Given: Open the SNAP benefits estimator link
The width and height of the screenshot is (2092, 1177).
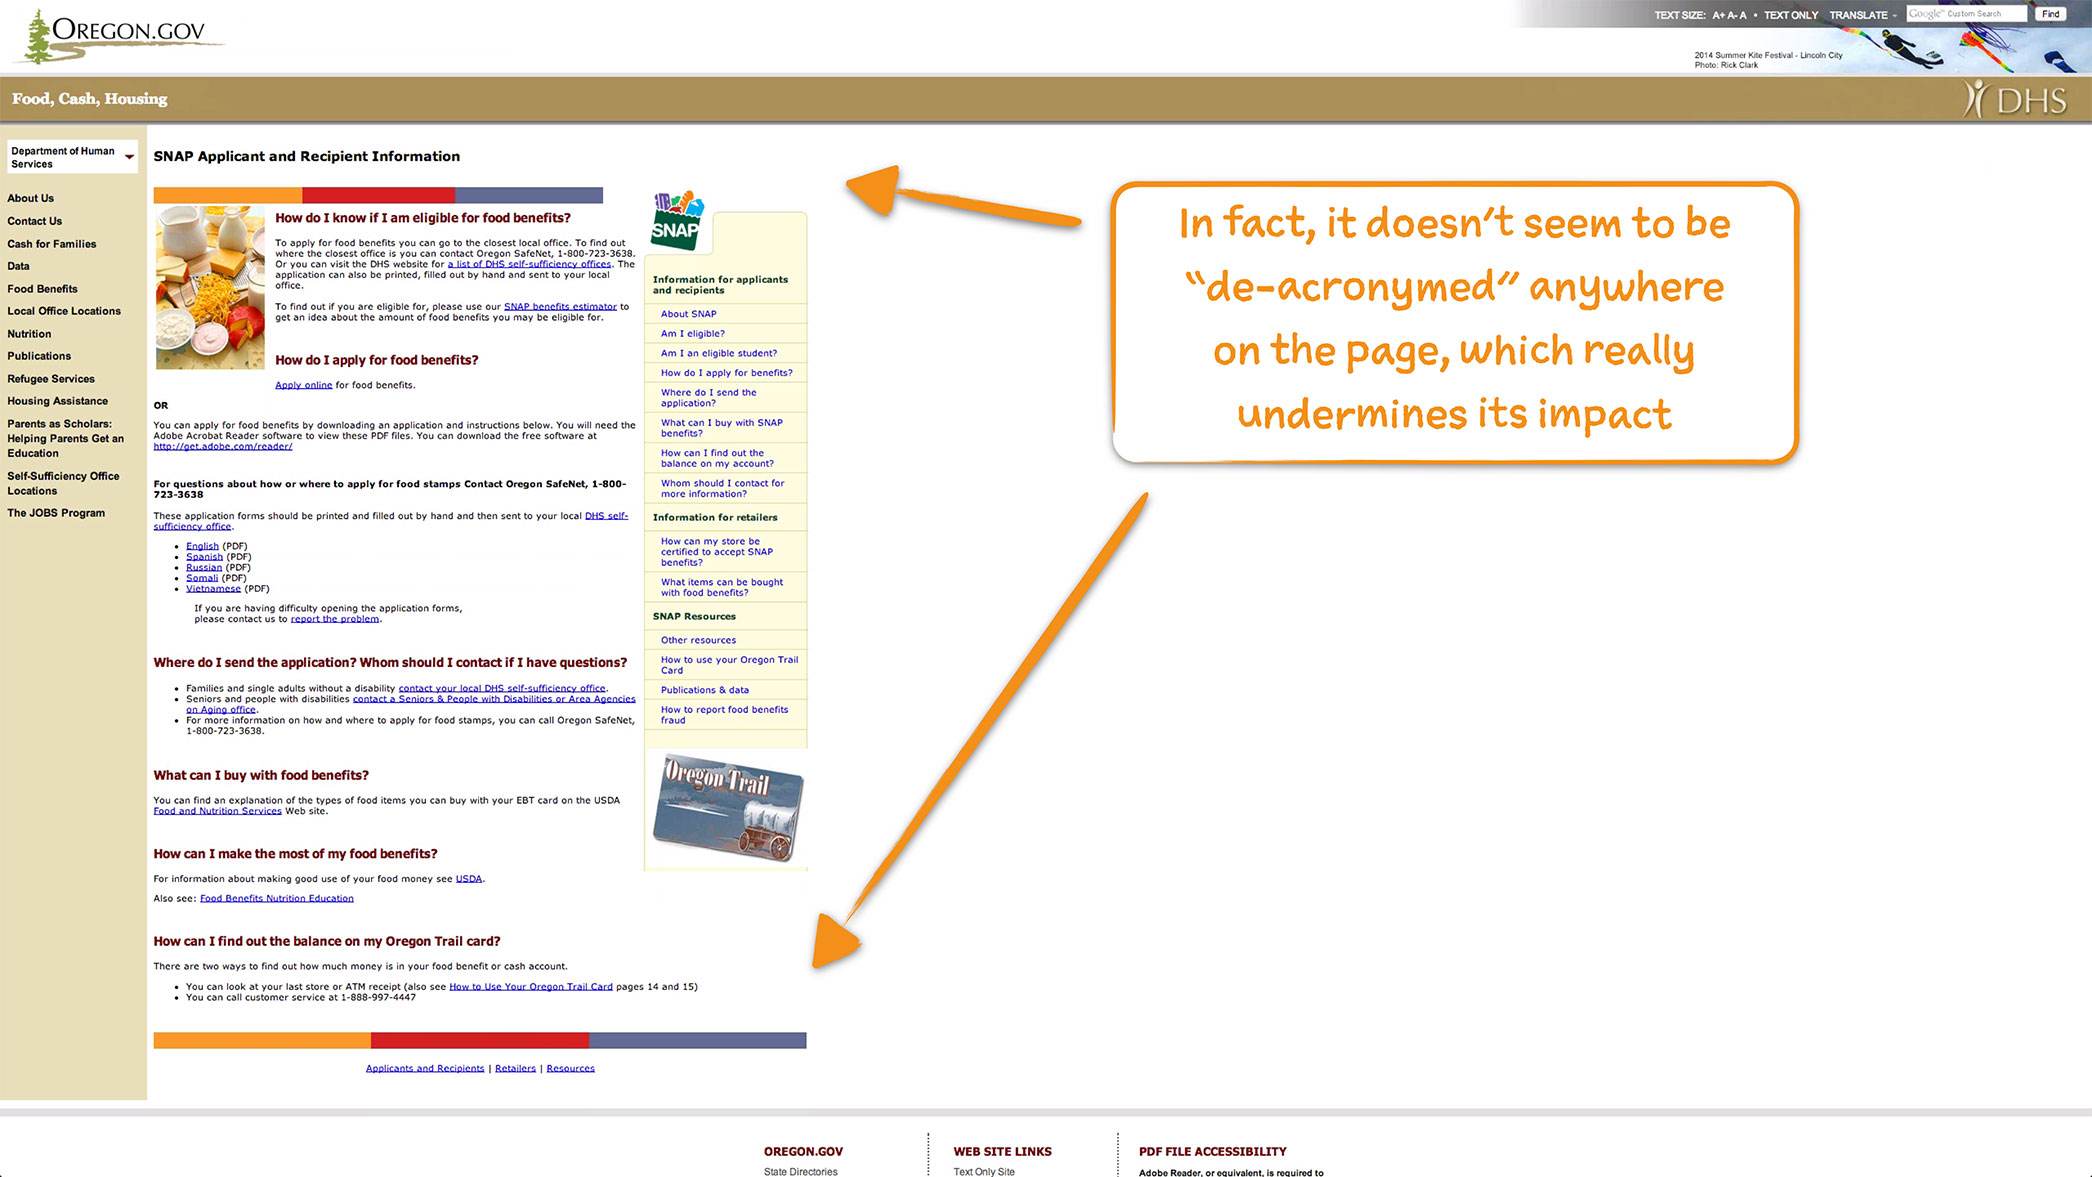Looking at the screenshot, I should 560,307.
